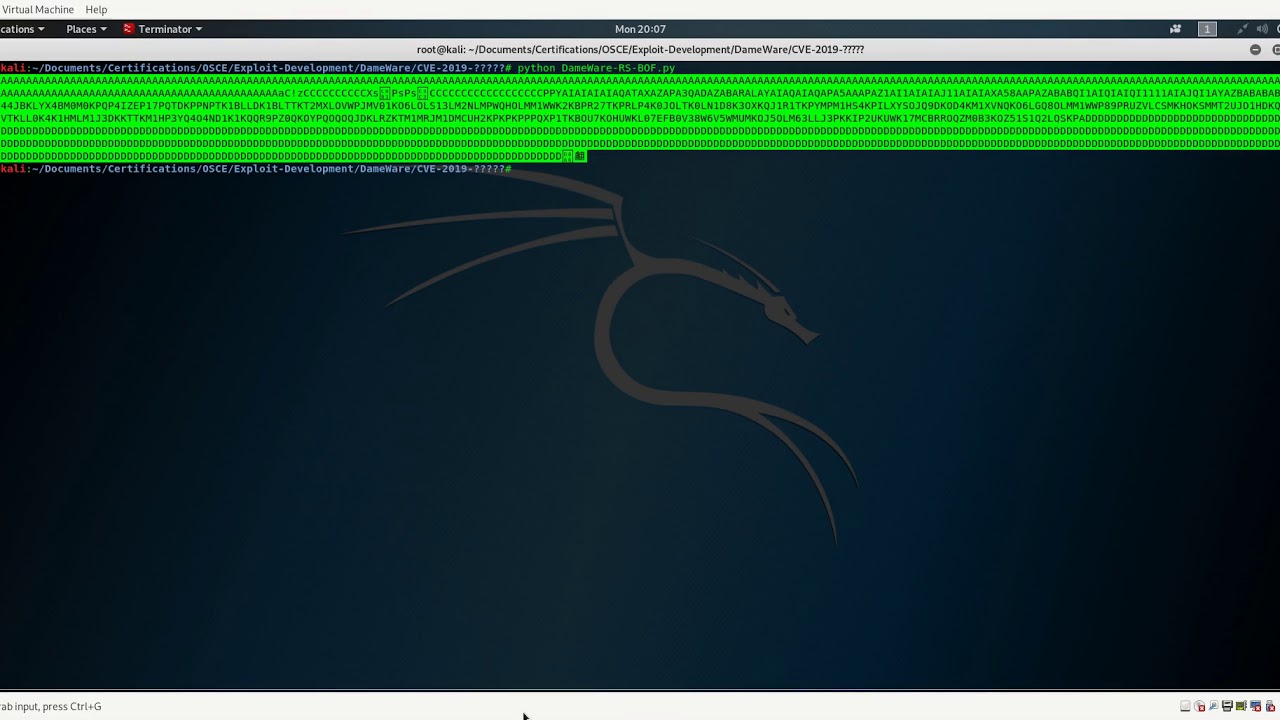Click the screen recording camera icon
The width and height of the screenshot is (1280, 720).
click(1176, 29)
